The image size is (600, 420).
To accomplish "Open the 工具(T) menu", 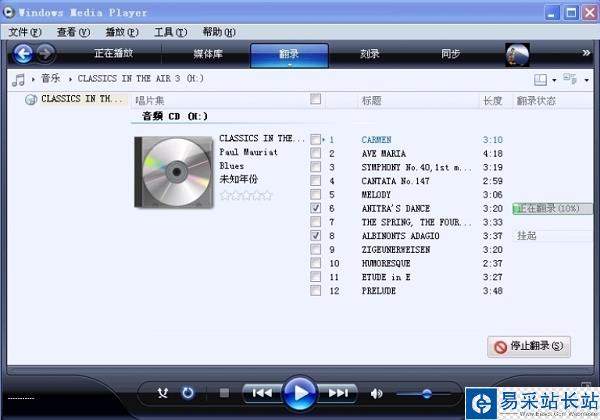I will [171, 32].
